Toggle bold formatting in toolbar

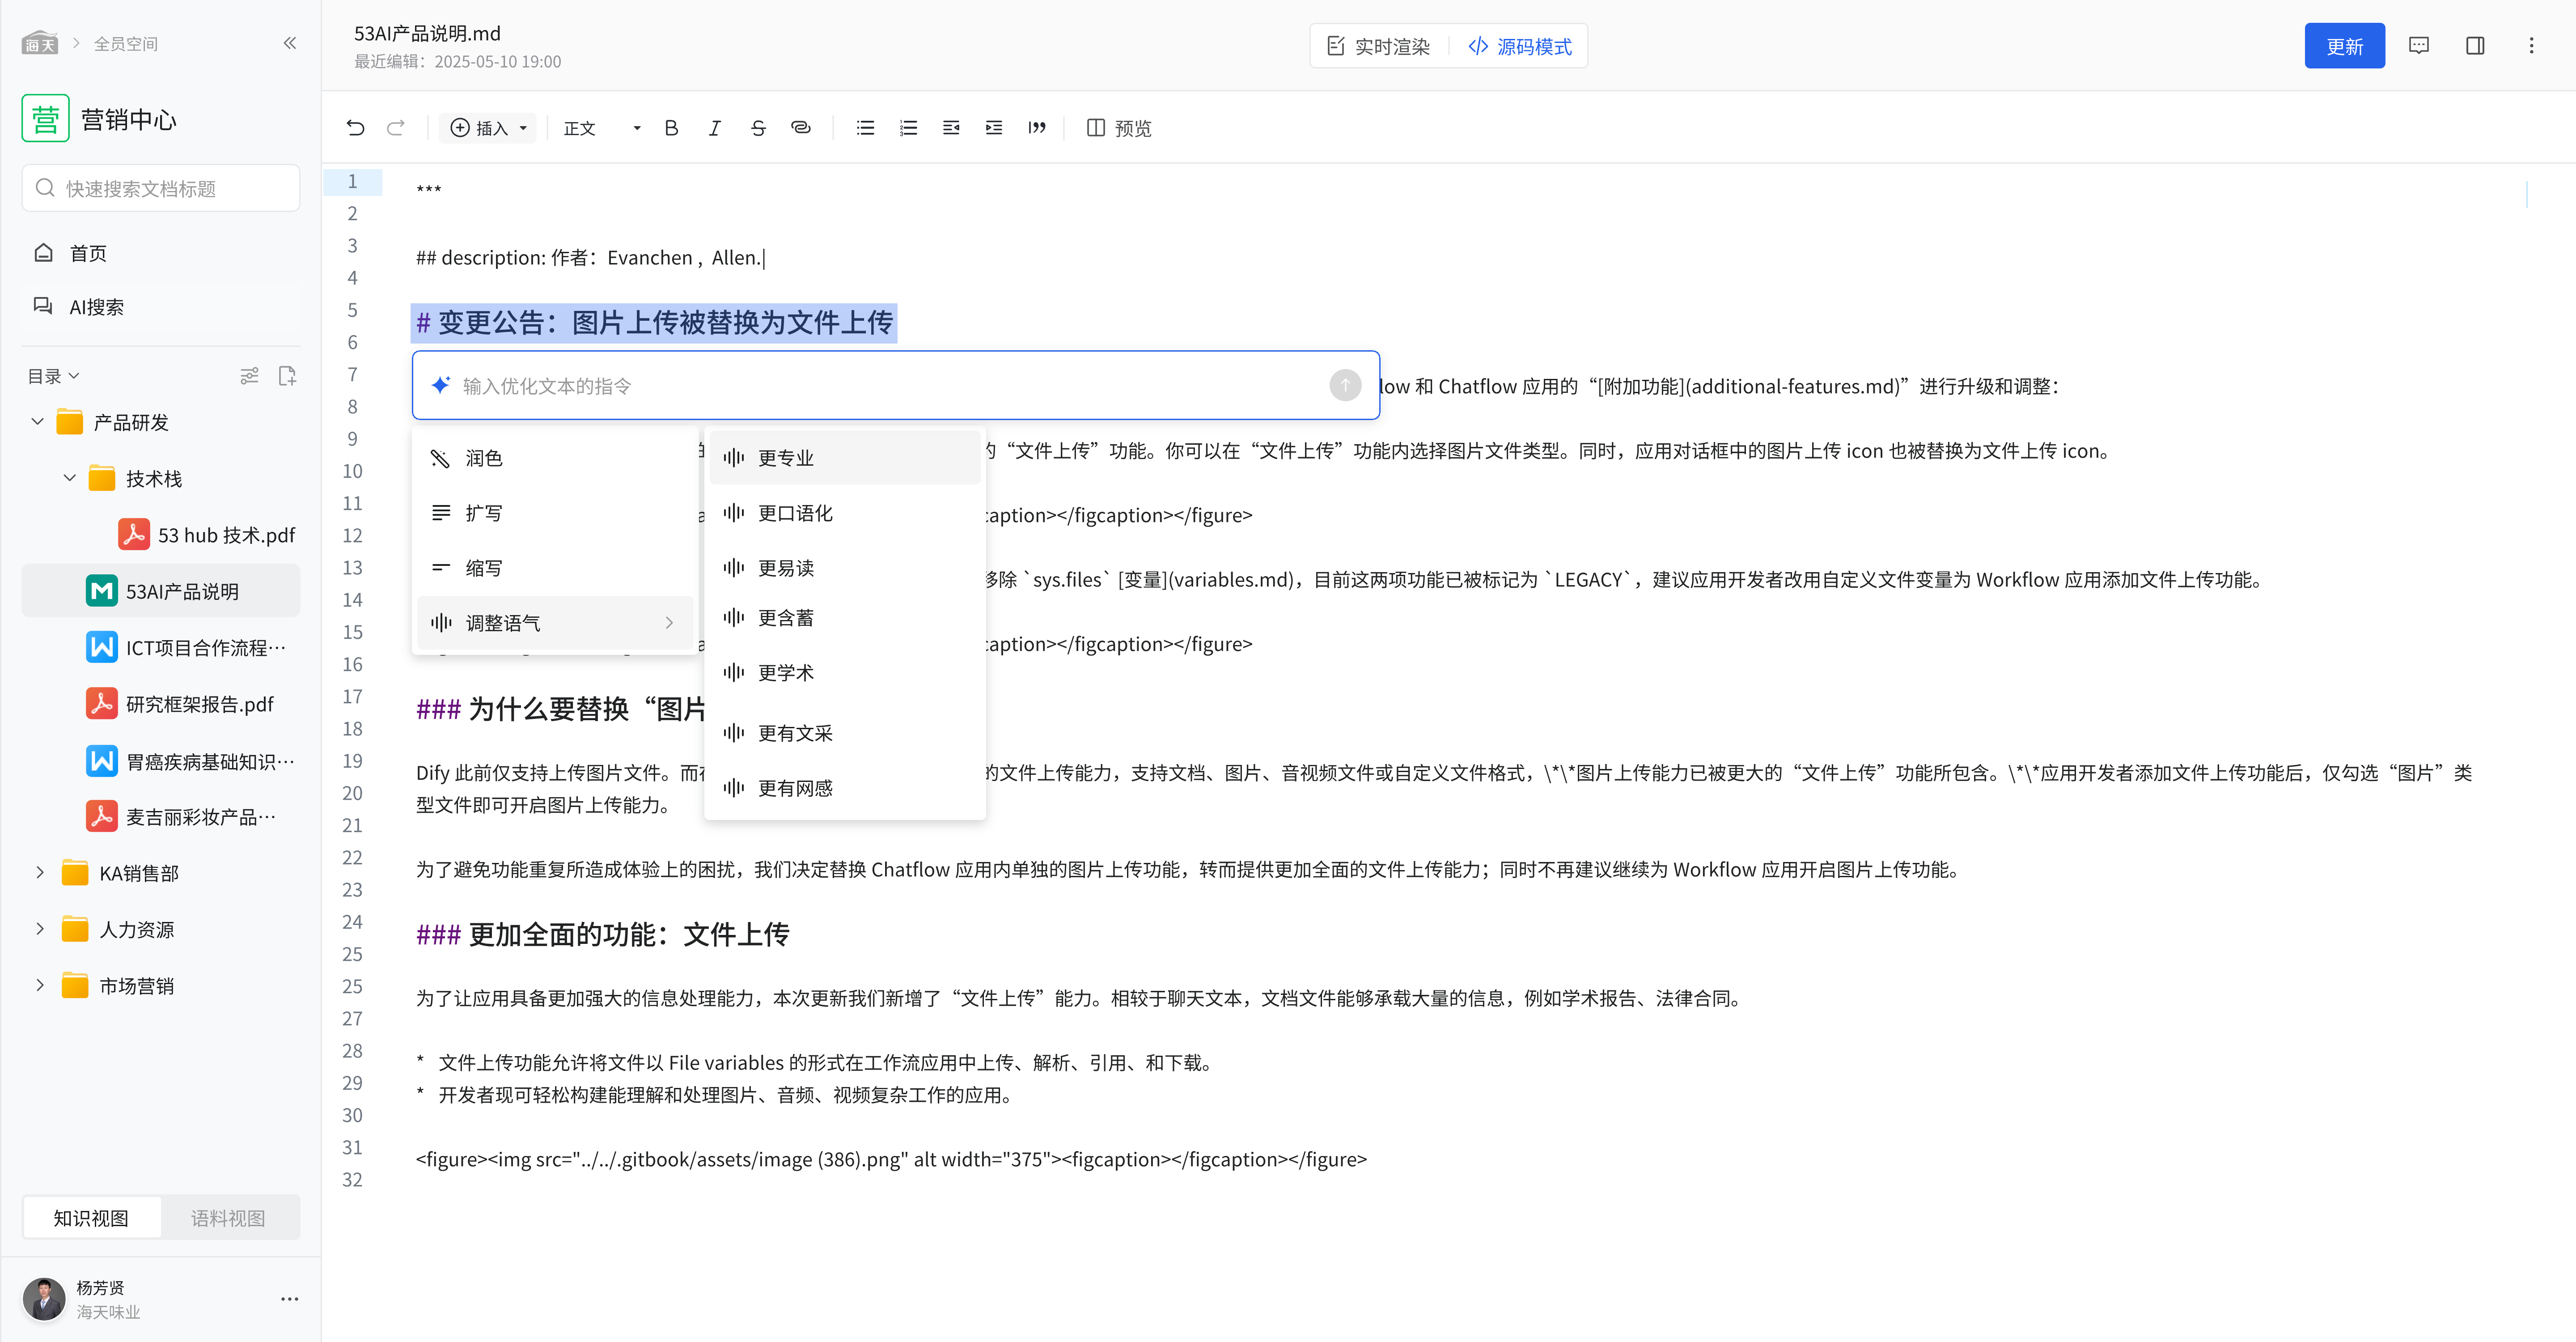tap(671, 128)
